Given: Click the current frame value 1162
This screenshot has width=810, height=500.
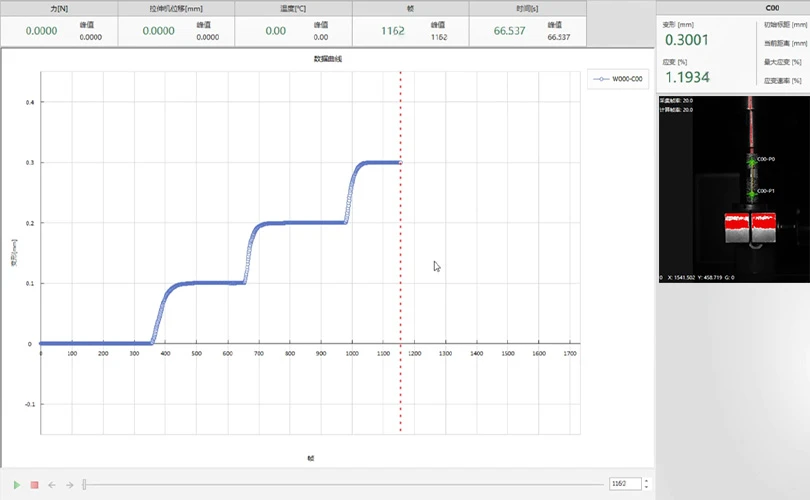Looking at the screenshot, I should click(393, 31).
